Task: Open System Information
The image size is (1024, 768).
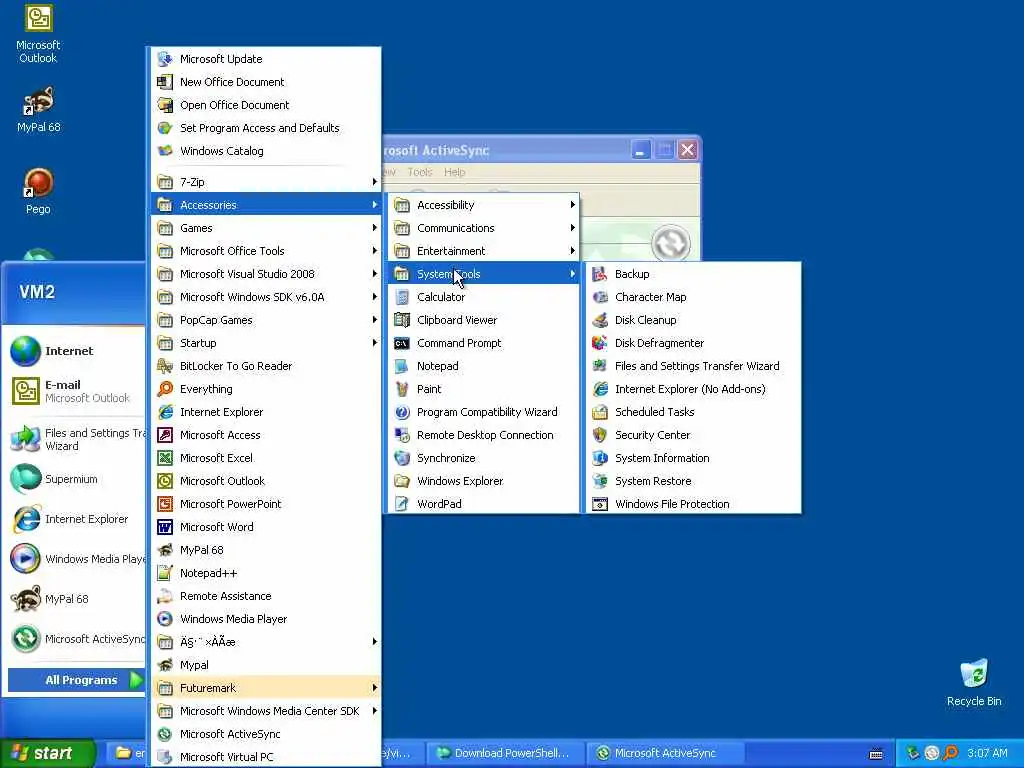Action: pyautogui.click(x=693, y=458)
